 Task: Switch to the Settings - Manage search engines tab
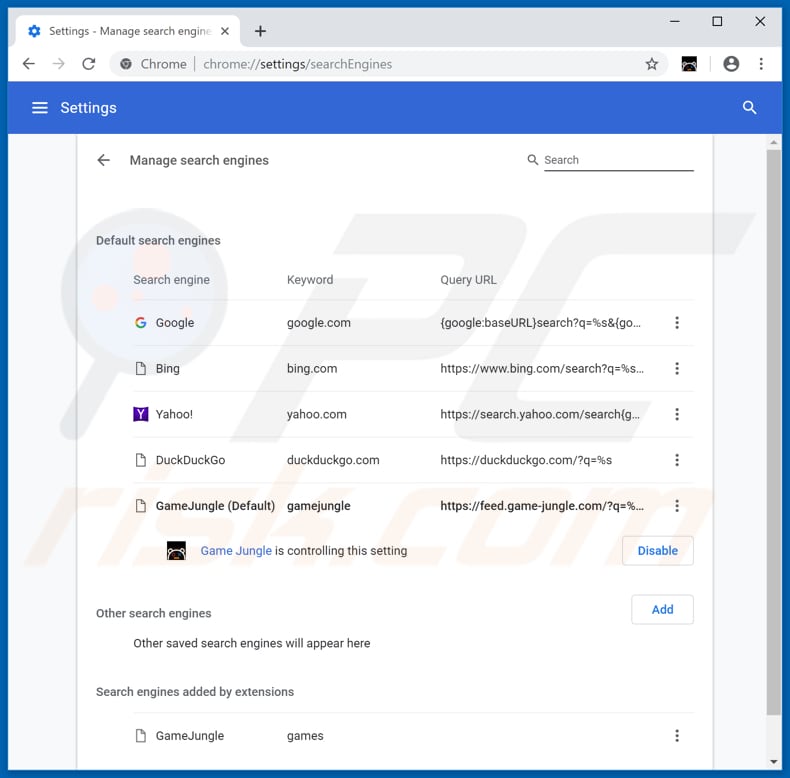click(x=128, y=31)
